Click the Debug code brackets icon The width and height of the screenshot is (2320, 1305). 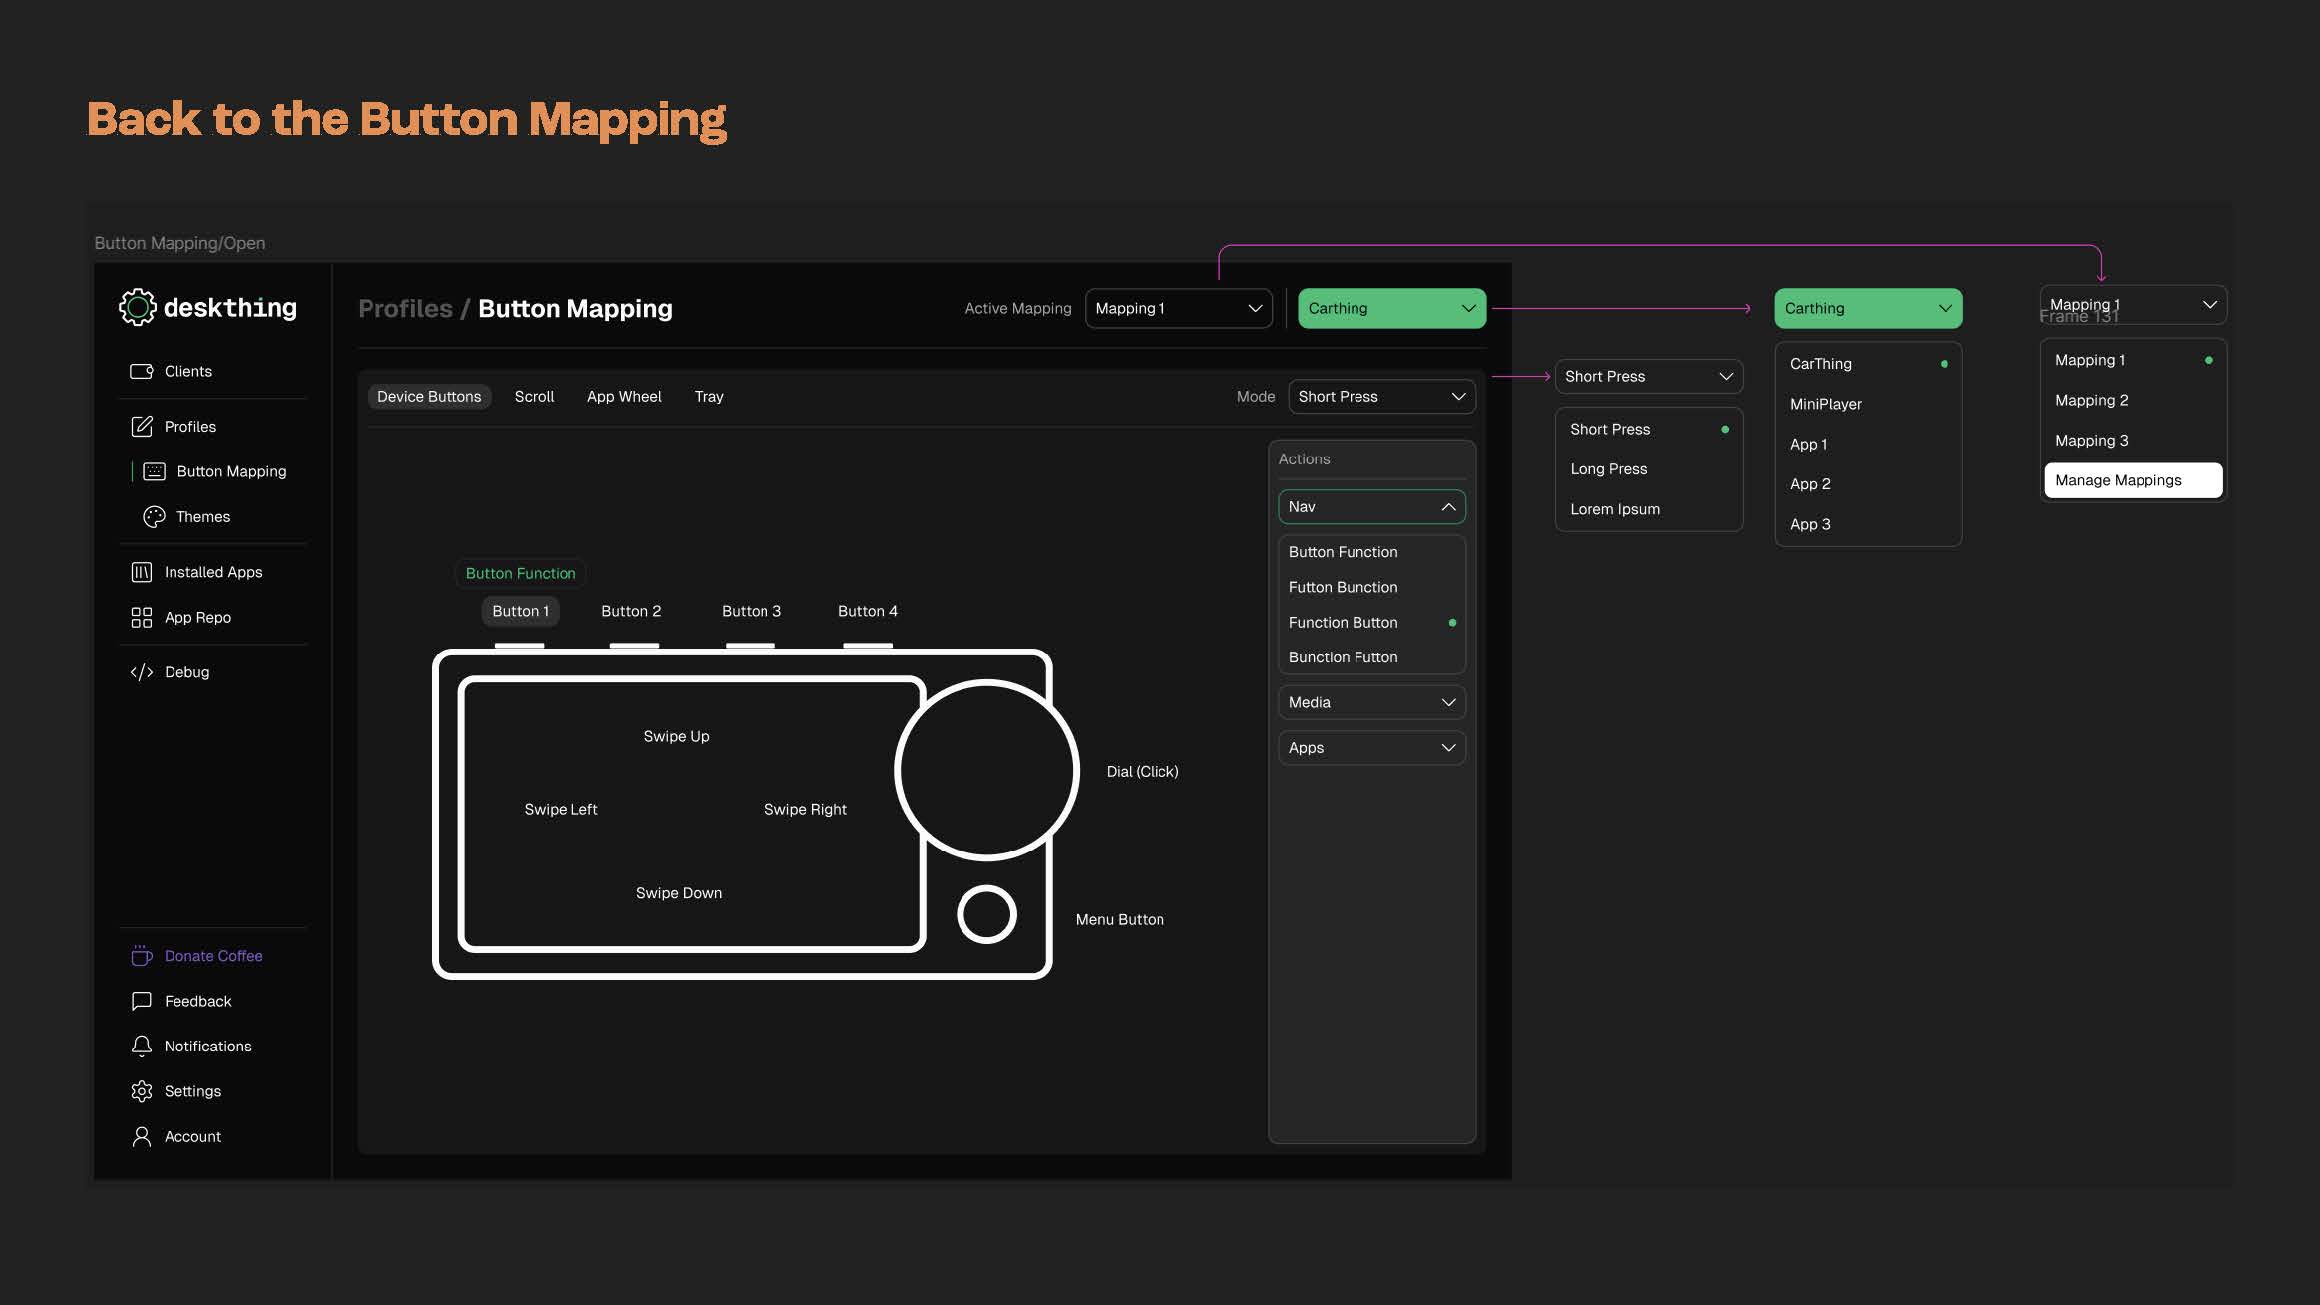[141, 672]
